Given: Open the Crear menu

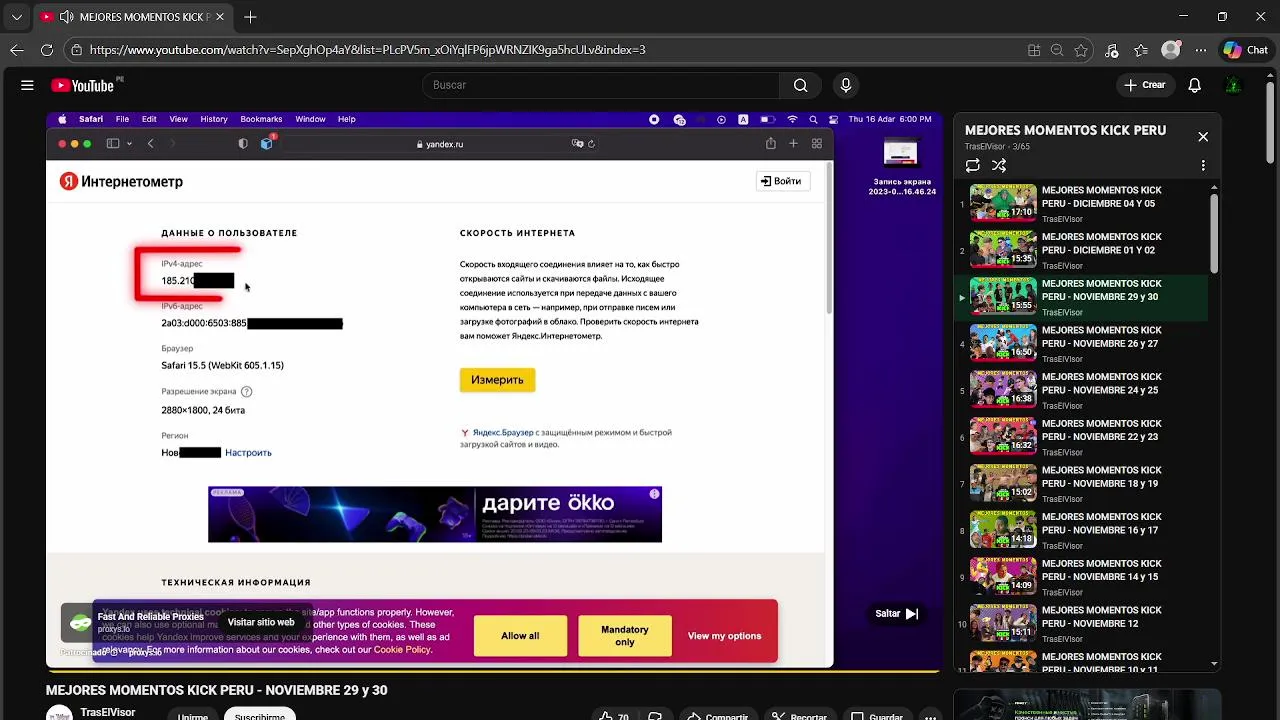Looking at the screenshot, I should click(x=1145, y=85).
